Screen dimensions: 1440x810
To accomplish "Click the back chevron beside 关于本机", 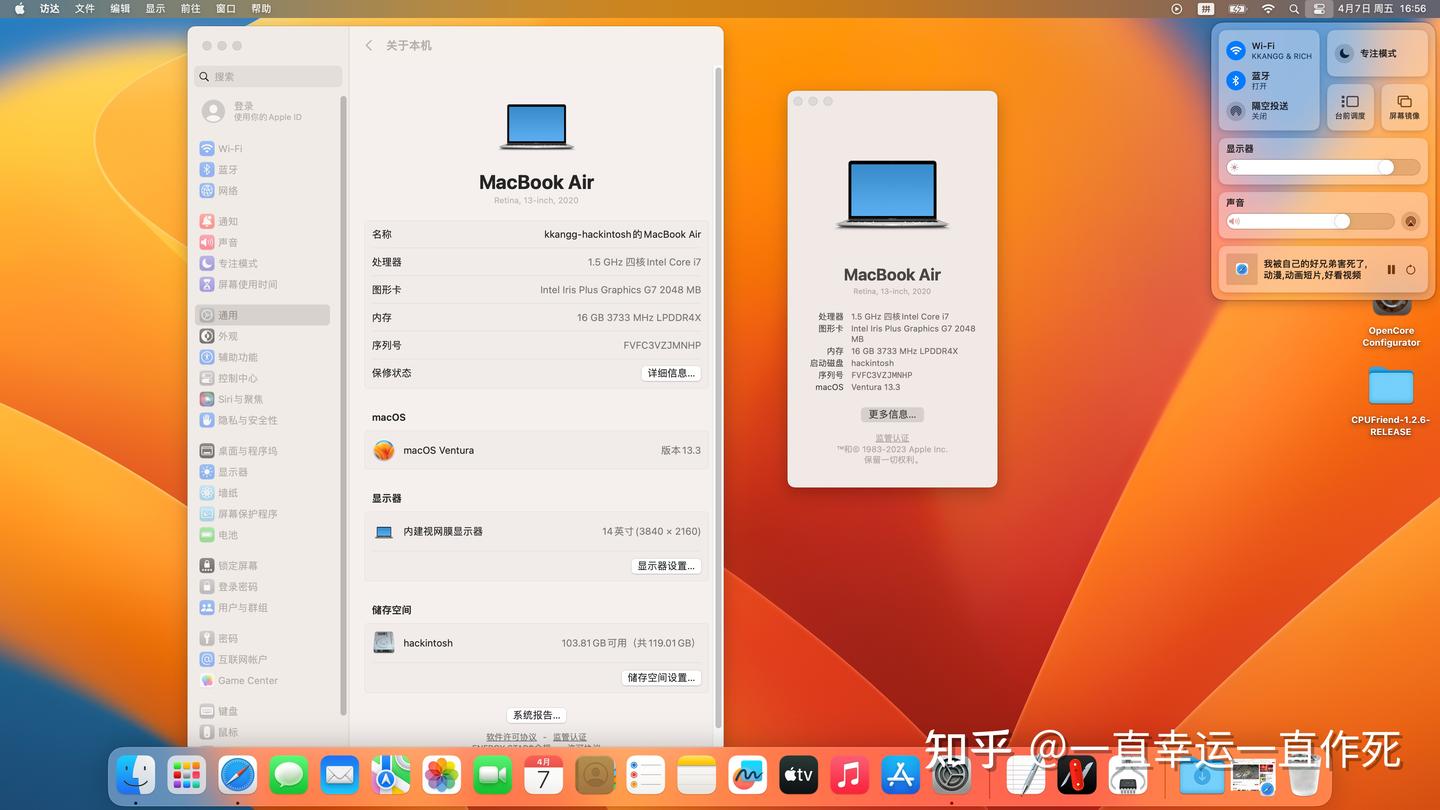I will pos(369,45).
